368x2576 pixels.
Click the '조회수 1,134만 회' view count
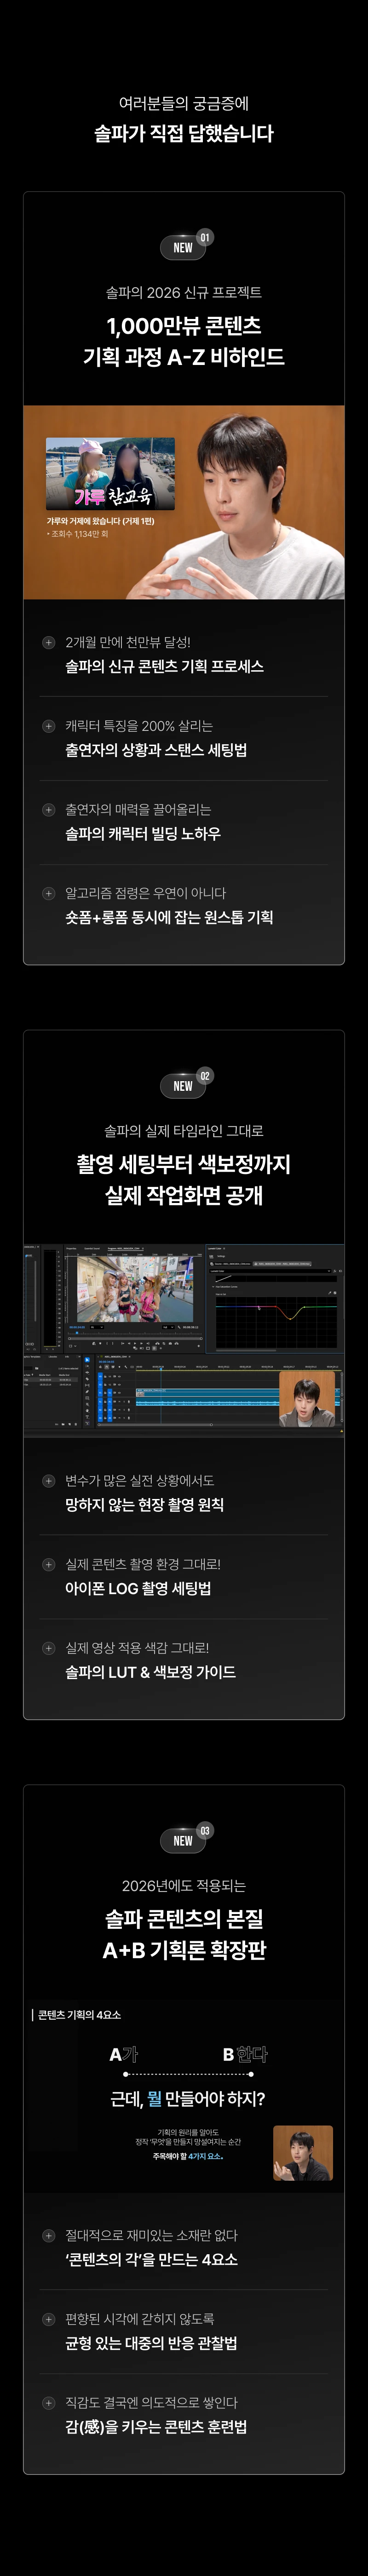[x=78, y=534]
